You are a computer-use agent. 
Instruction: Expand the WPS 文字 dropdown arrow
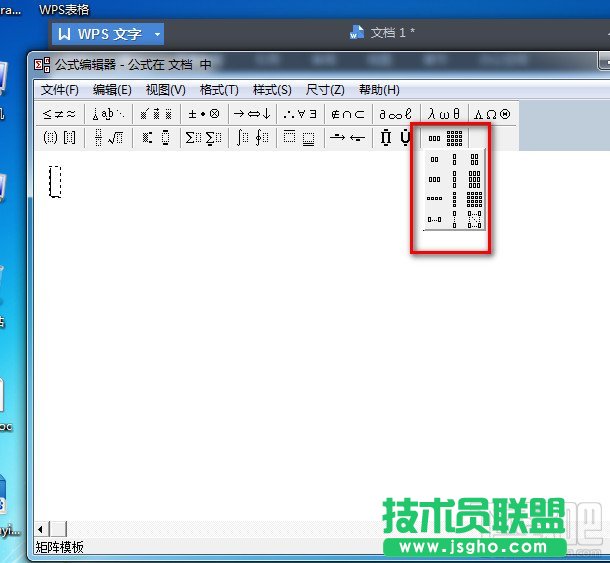click(157, 34)
